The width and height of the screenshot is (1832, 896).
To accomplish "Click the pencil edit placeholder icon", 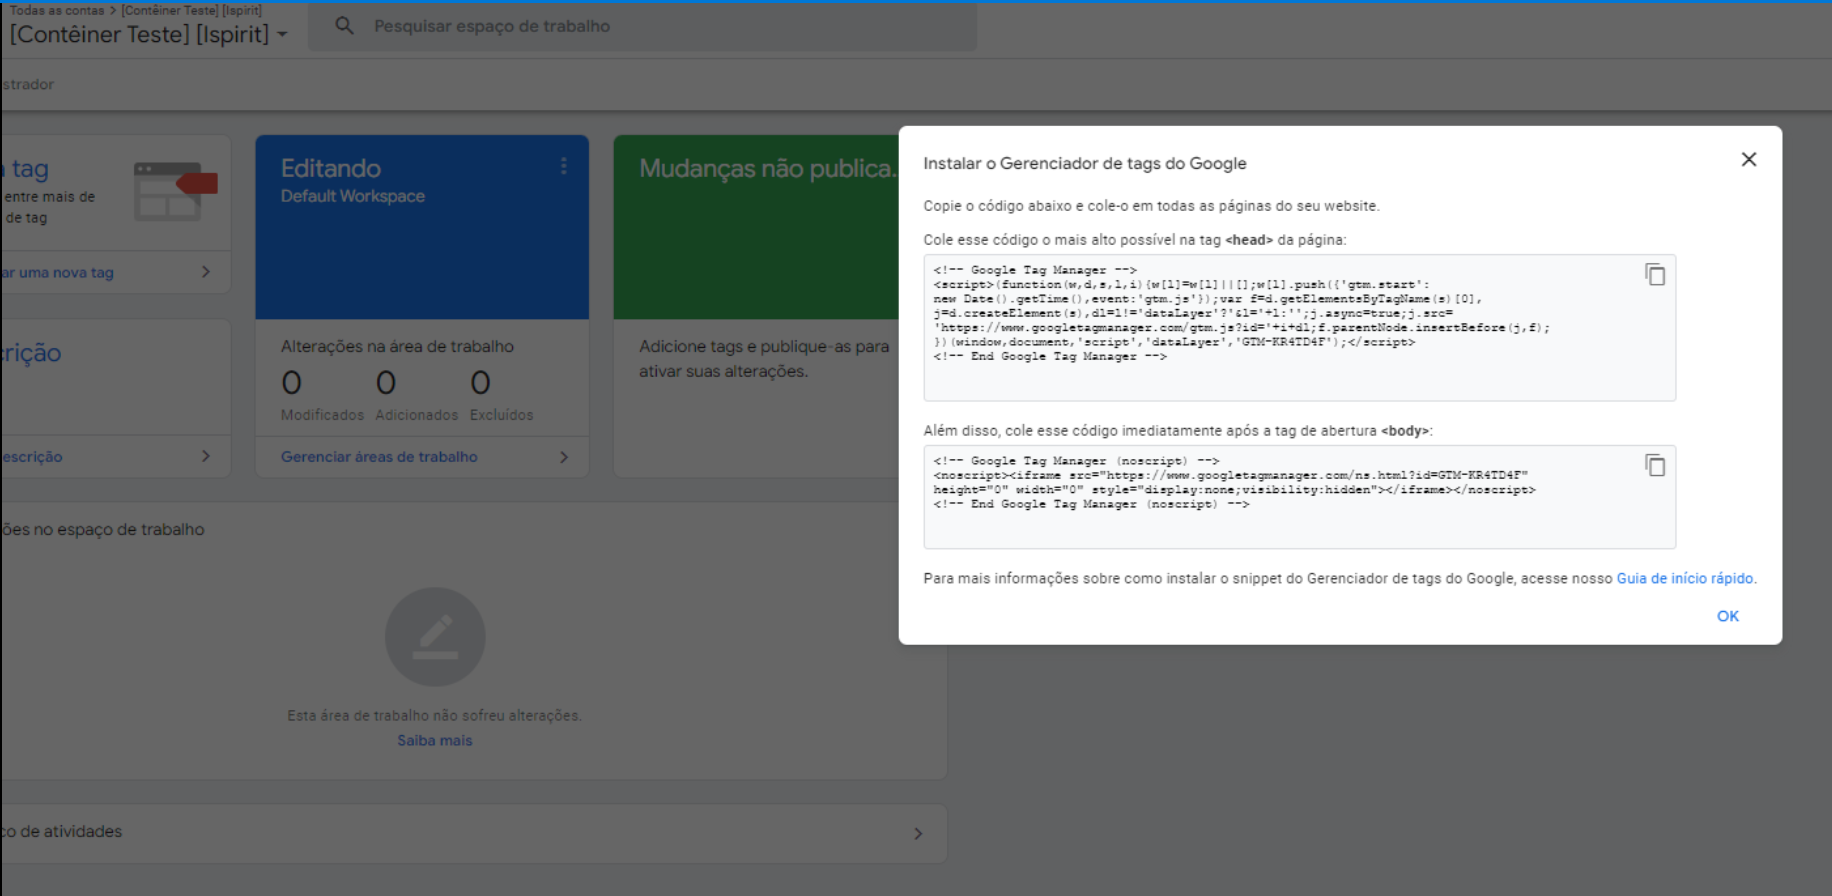I will click(x=435, y=637).
